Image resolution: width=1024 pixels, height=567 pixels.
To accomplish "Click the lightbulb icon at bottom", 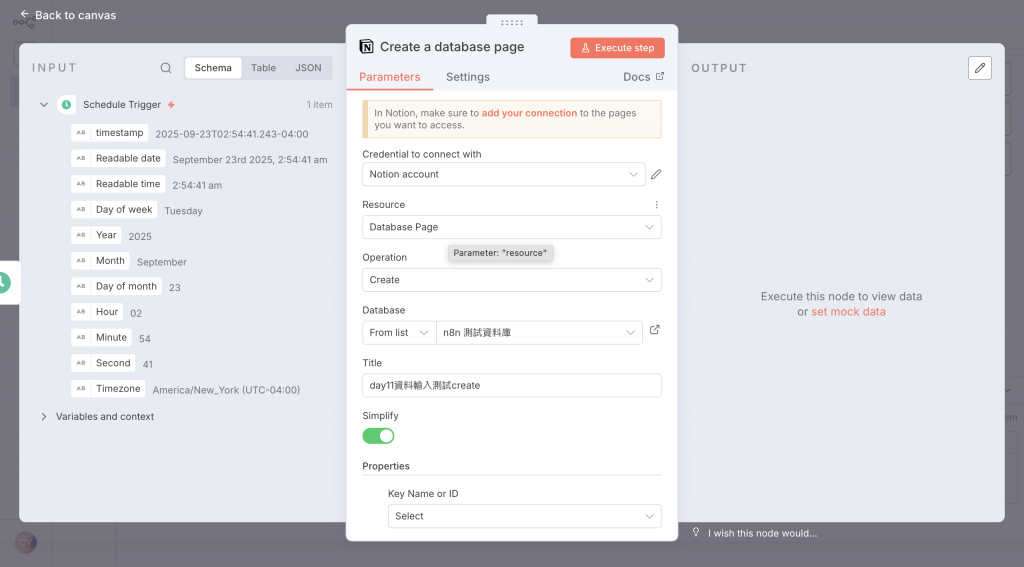I will click(696, 532).
